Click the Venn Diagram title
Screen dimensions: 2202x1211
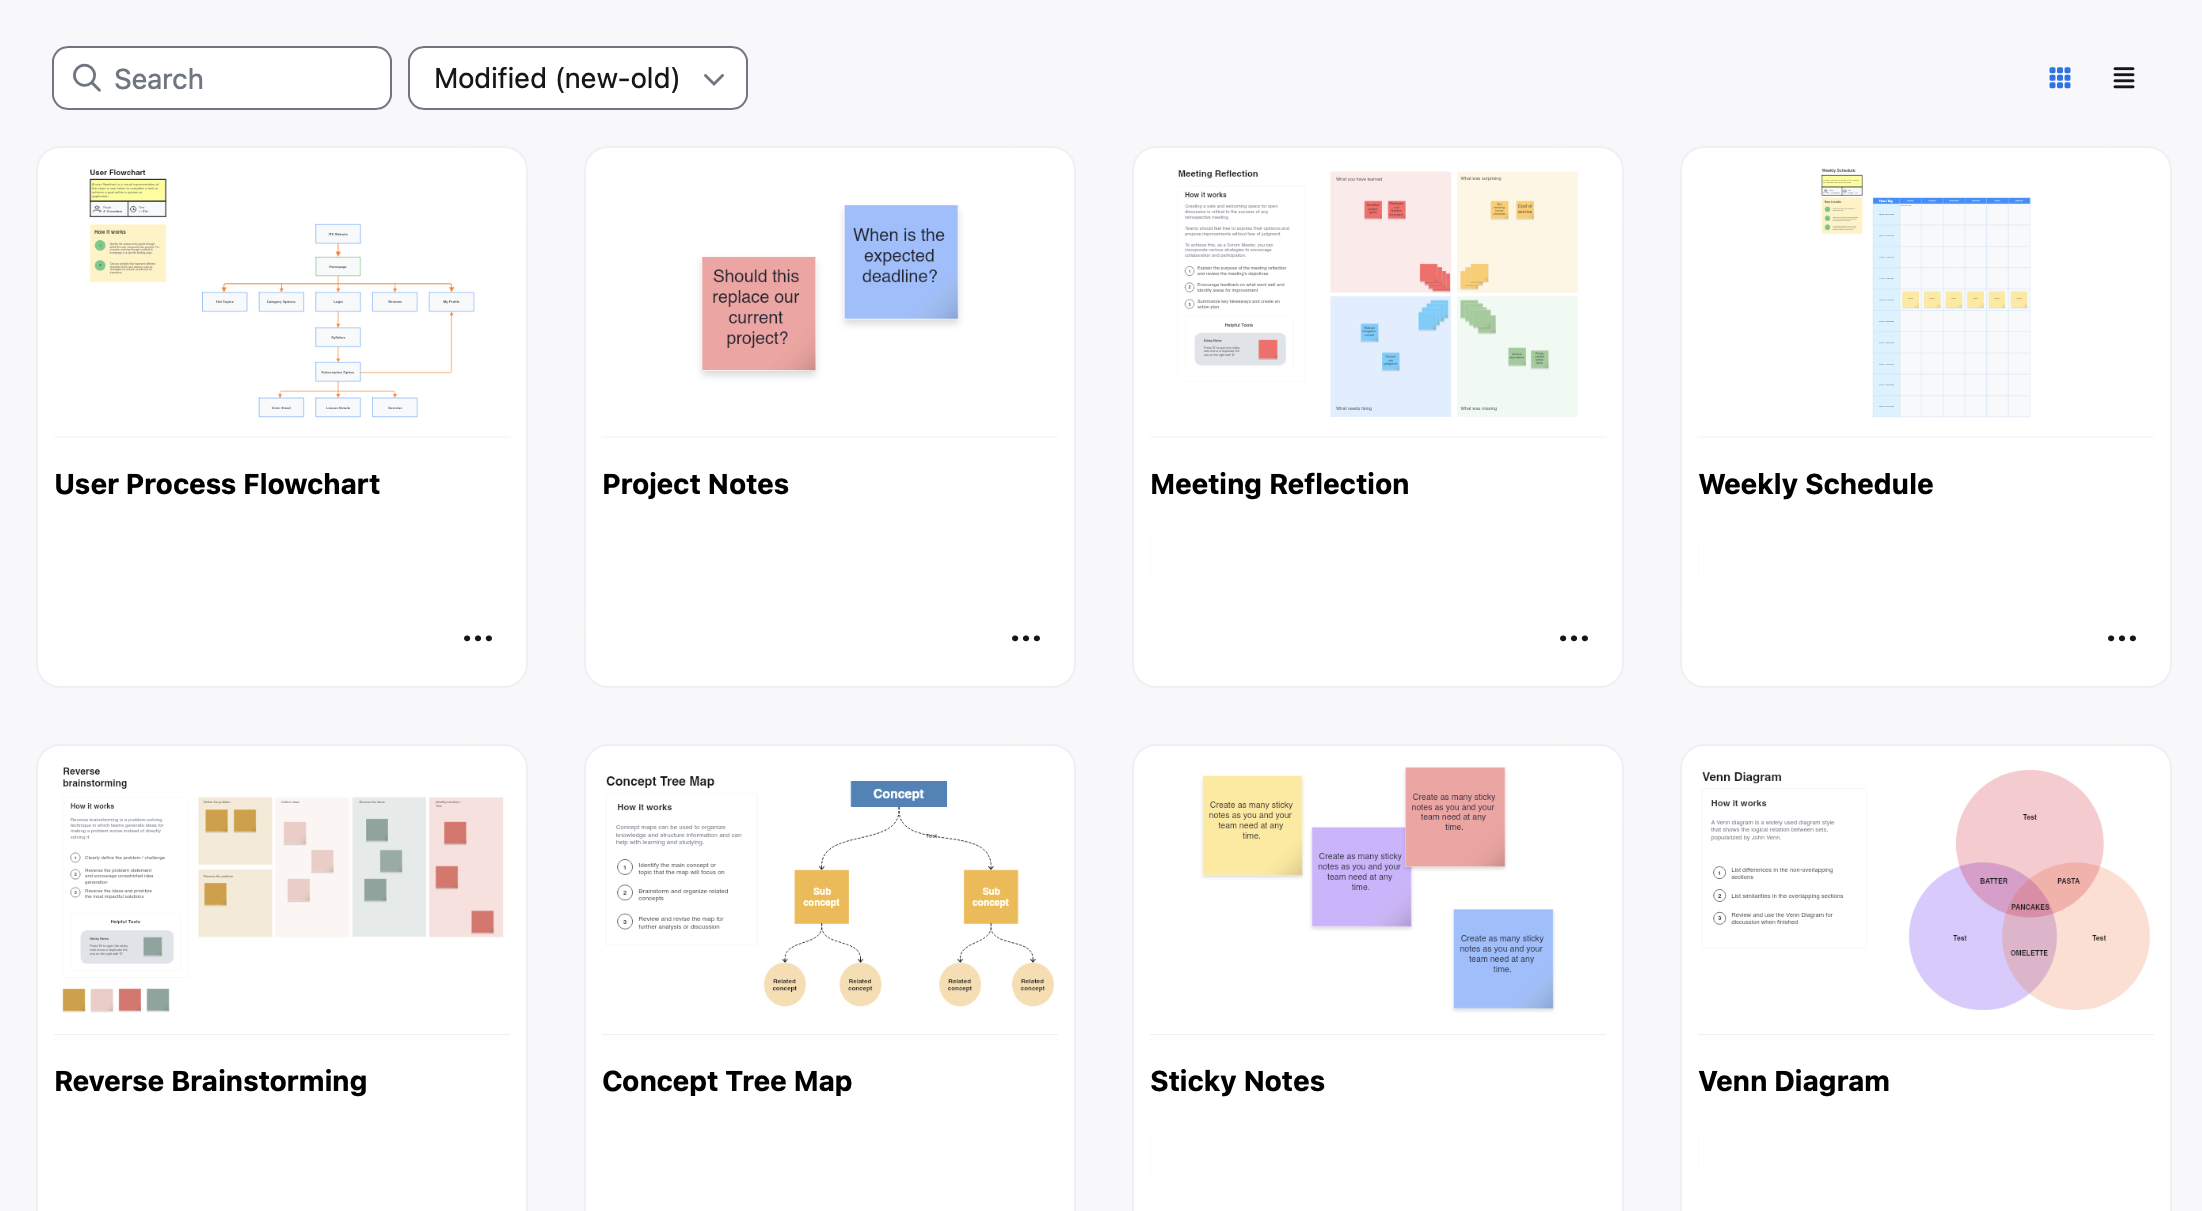pyautogui.click(x=1793, y=1081)
